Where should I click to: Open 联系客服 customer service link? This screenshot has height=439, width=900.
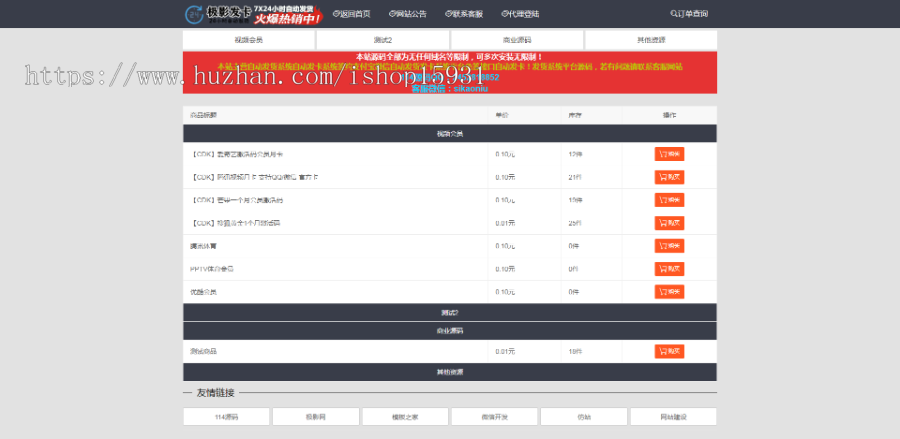pyautogui.click(x=464, y=14)
